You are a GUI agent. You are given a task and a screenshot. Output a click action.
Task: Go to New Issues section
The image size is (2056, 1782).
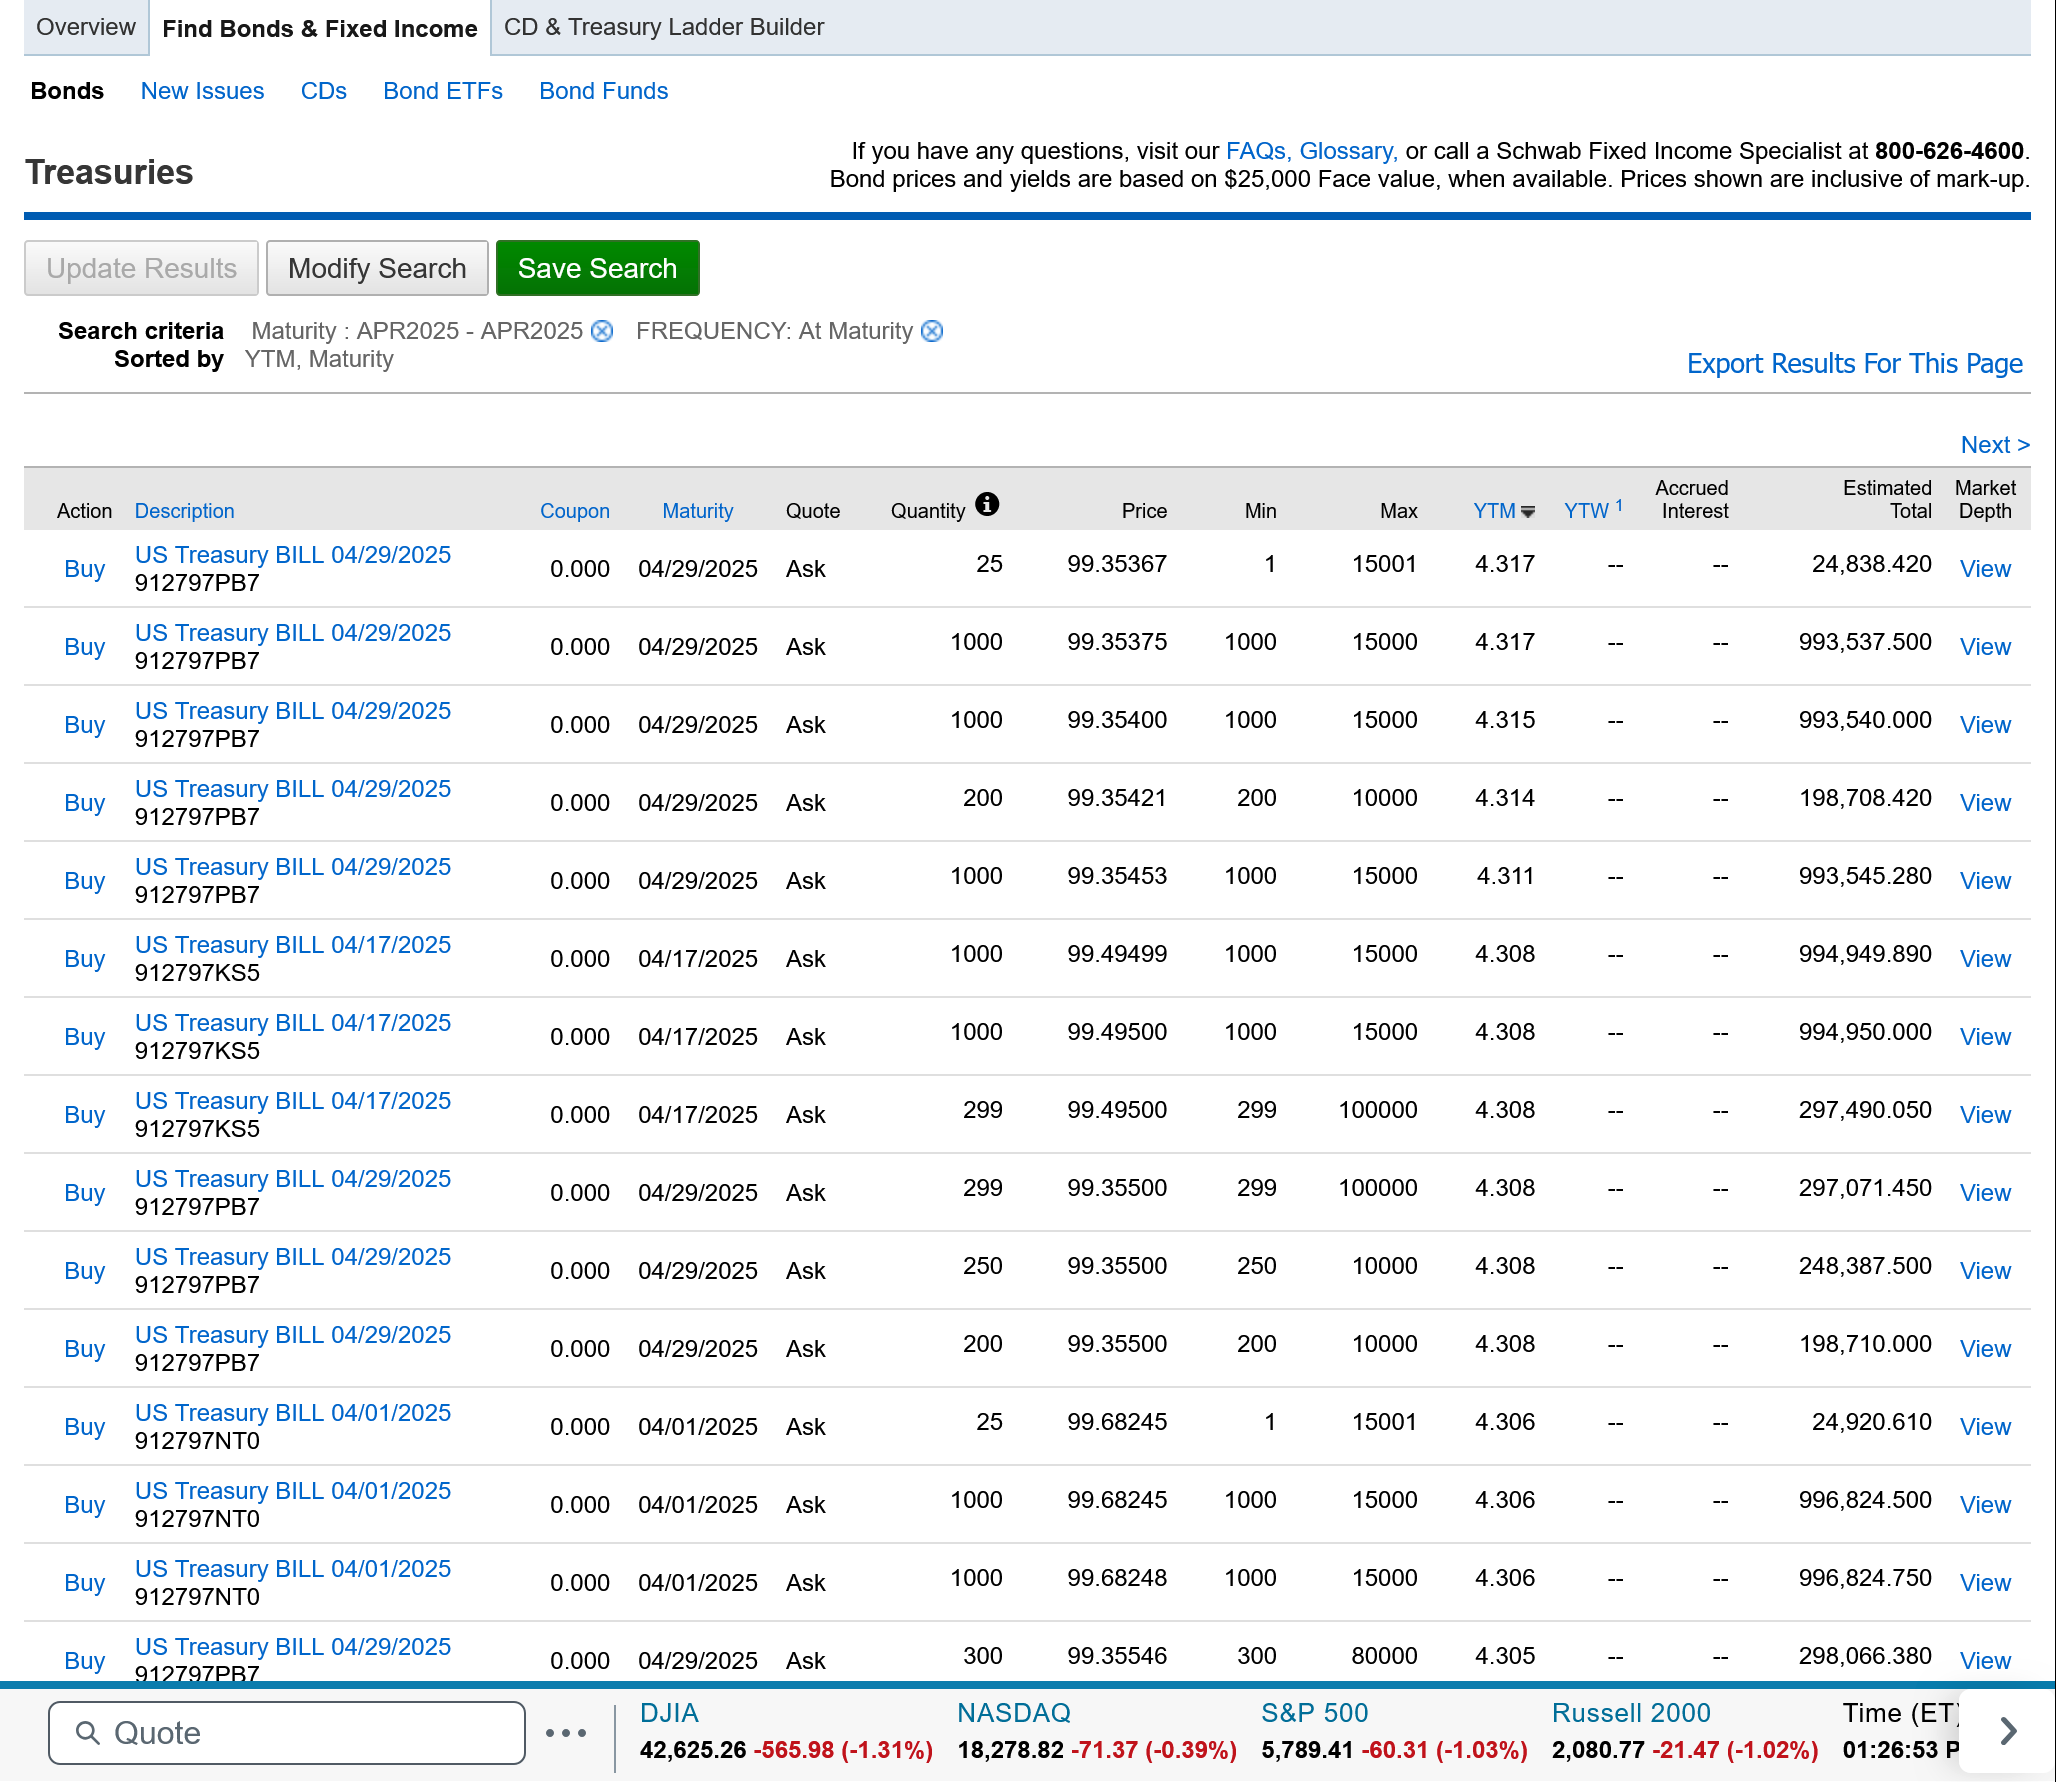pyautogui.click(x=202, y=91)
